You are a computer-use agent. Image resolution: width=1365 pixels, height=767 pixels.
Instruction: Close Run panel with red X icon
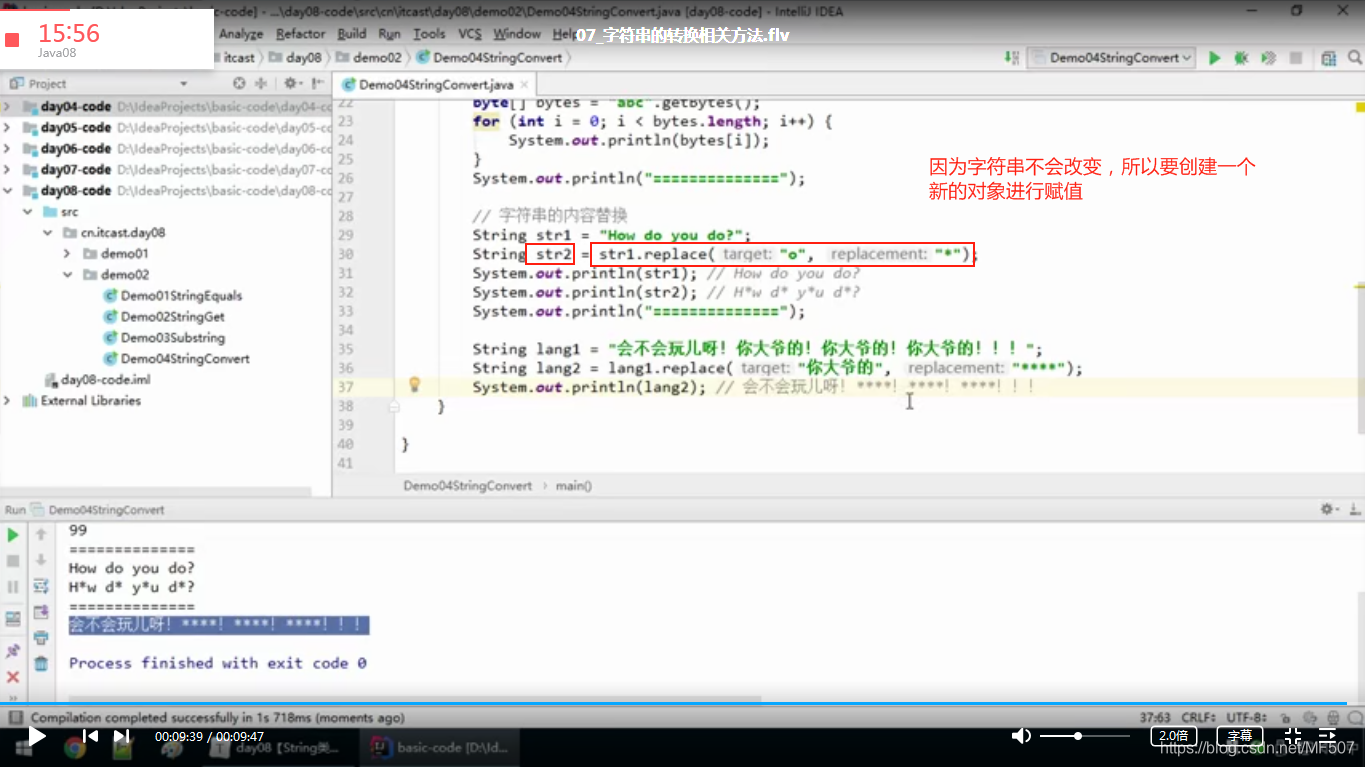[x=13, y=677]
